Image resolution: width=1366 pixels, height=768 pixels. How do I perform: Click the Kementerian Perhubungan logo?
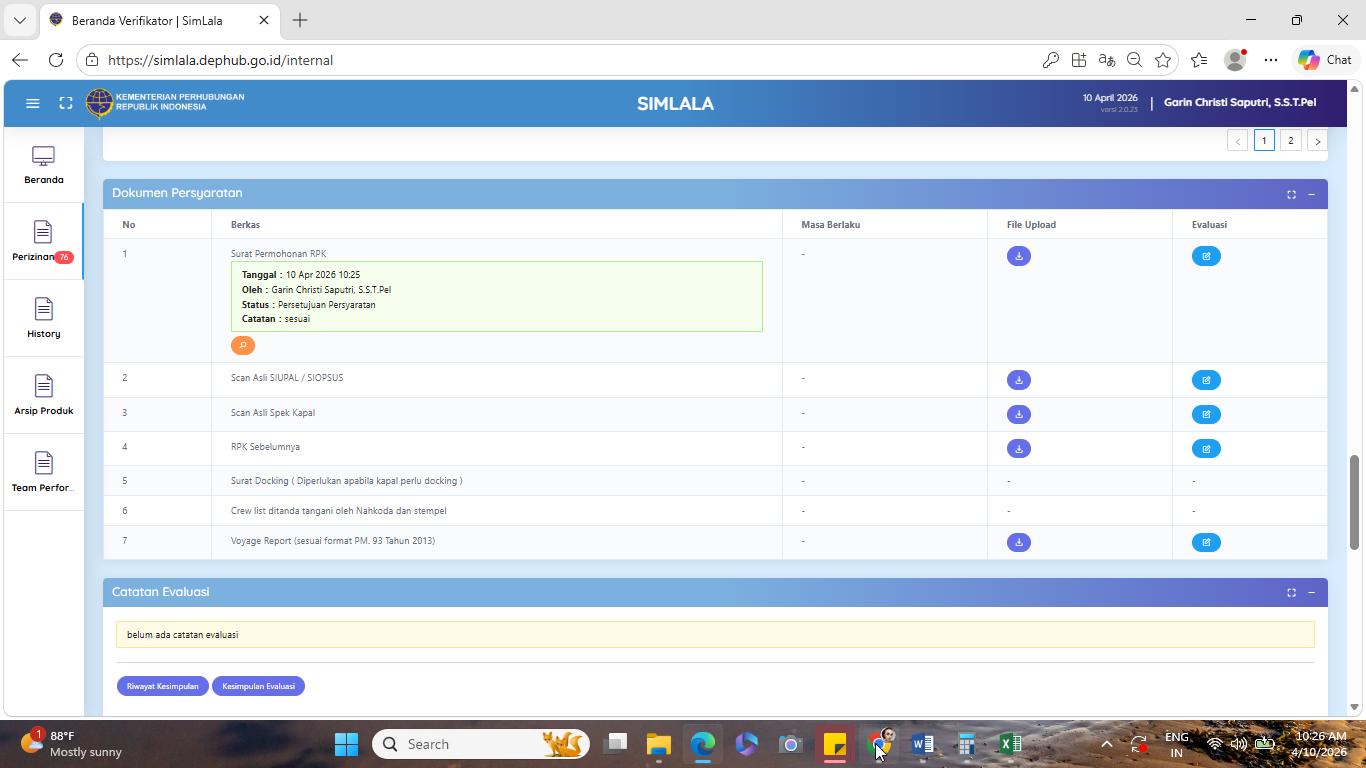click(x=165, y=102)
